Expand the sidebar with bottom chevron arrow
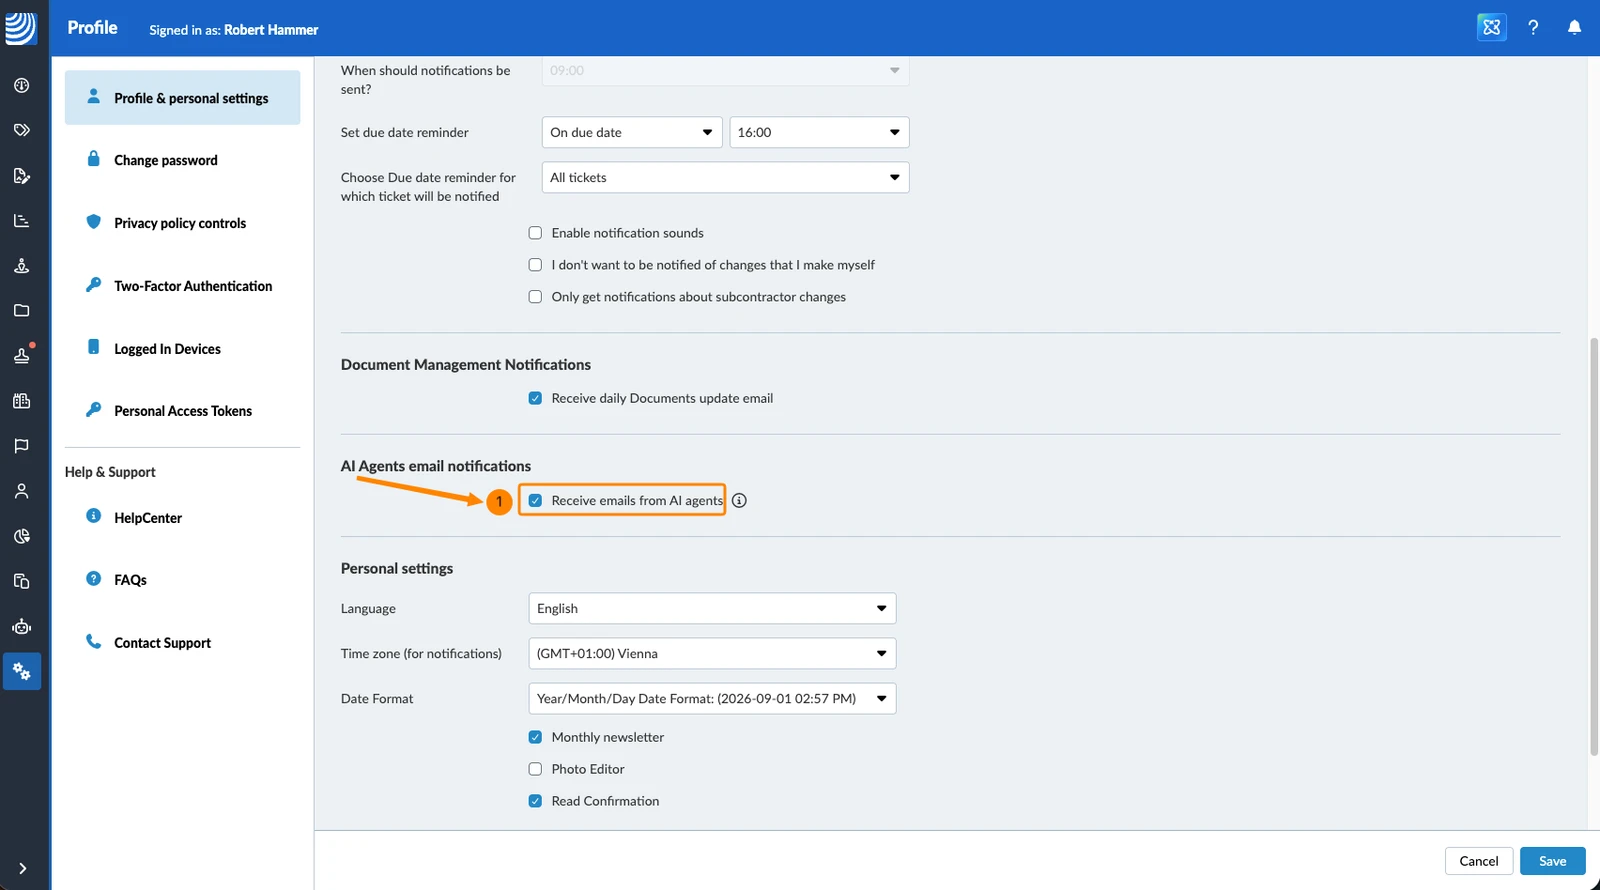 point(22,869)
